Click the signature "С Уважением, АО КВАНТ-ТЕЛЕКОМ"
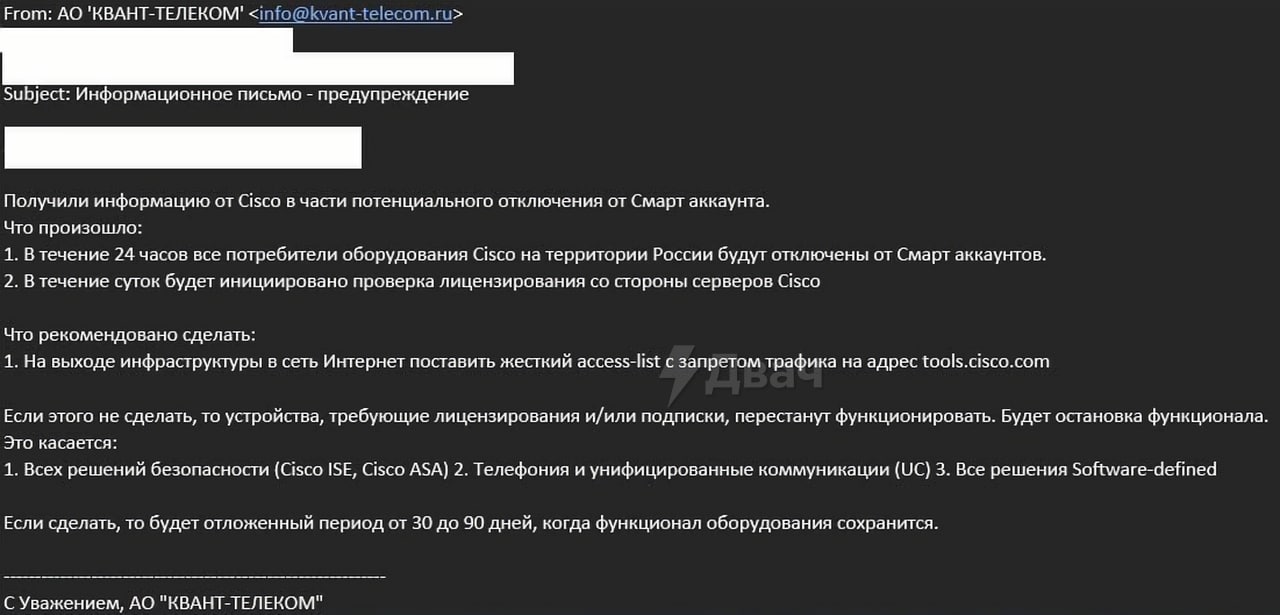 click(x=164, y=603)
